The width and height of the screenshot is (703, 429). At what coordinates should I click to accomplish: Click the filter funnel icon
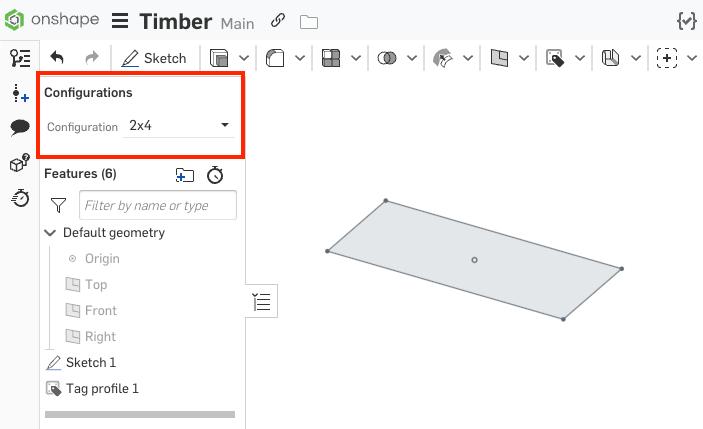[x=59, y=206]
